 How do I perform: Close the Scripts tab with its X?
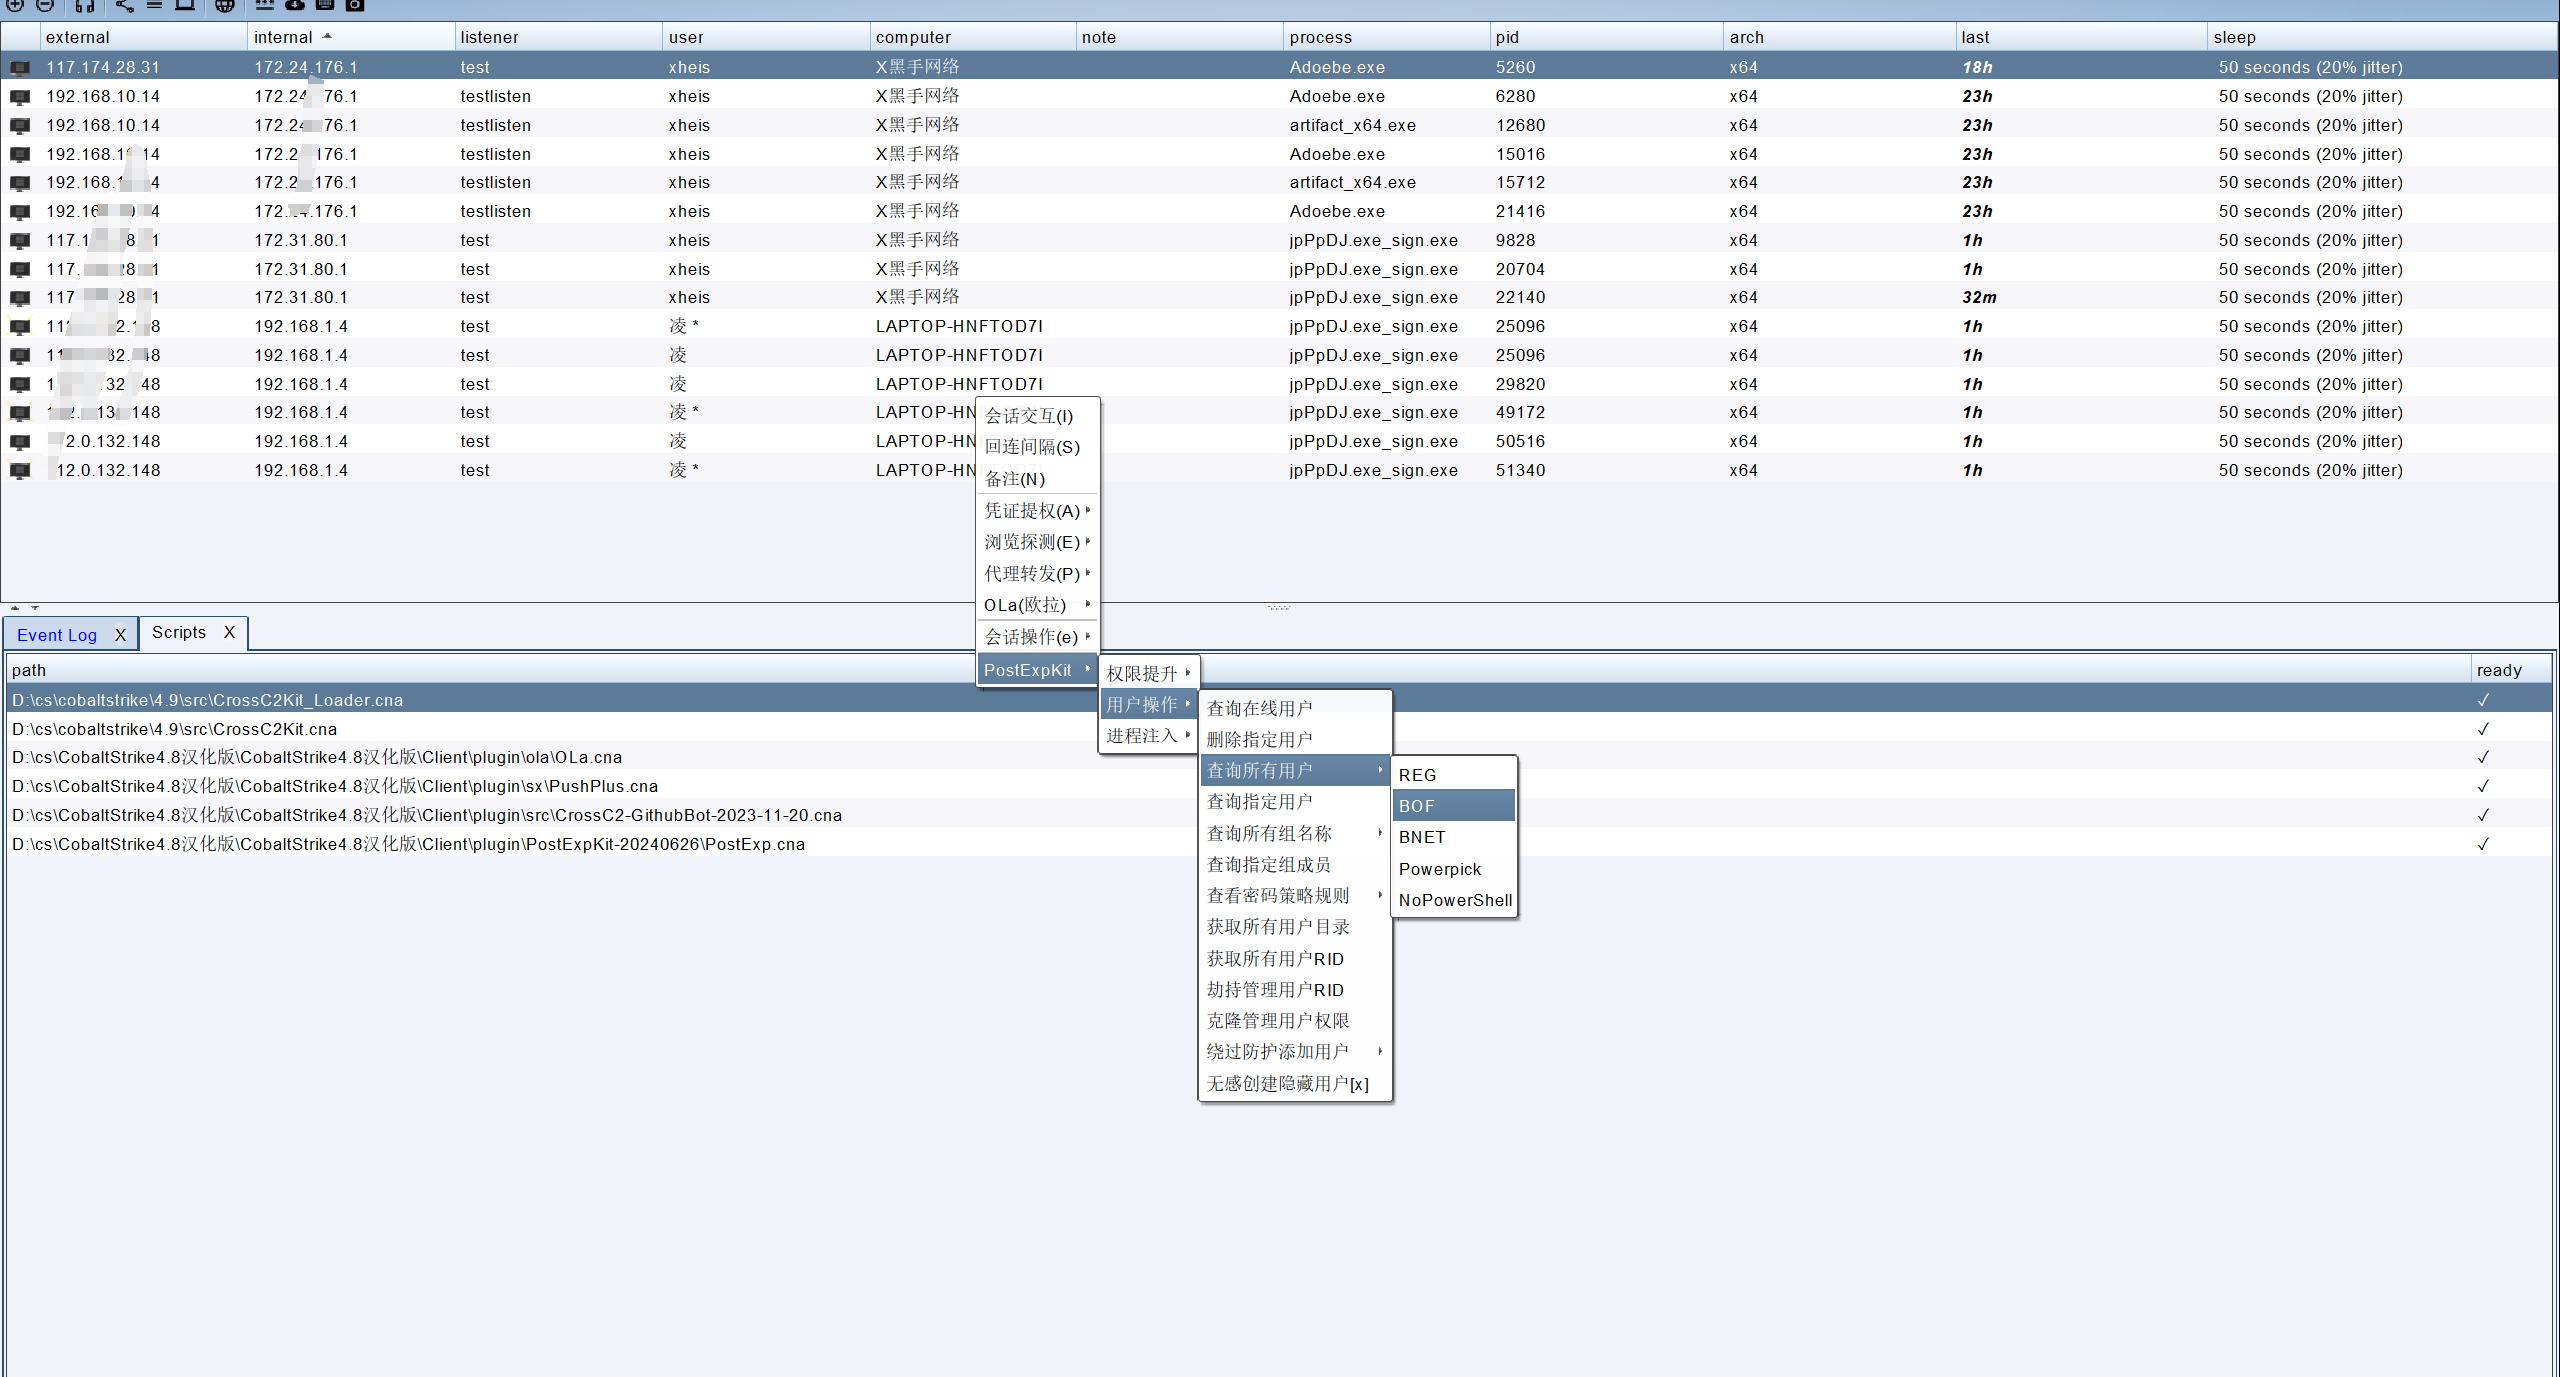[x=229, y=632]
